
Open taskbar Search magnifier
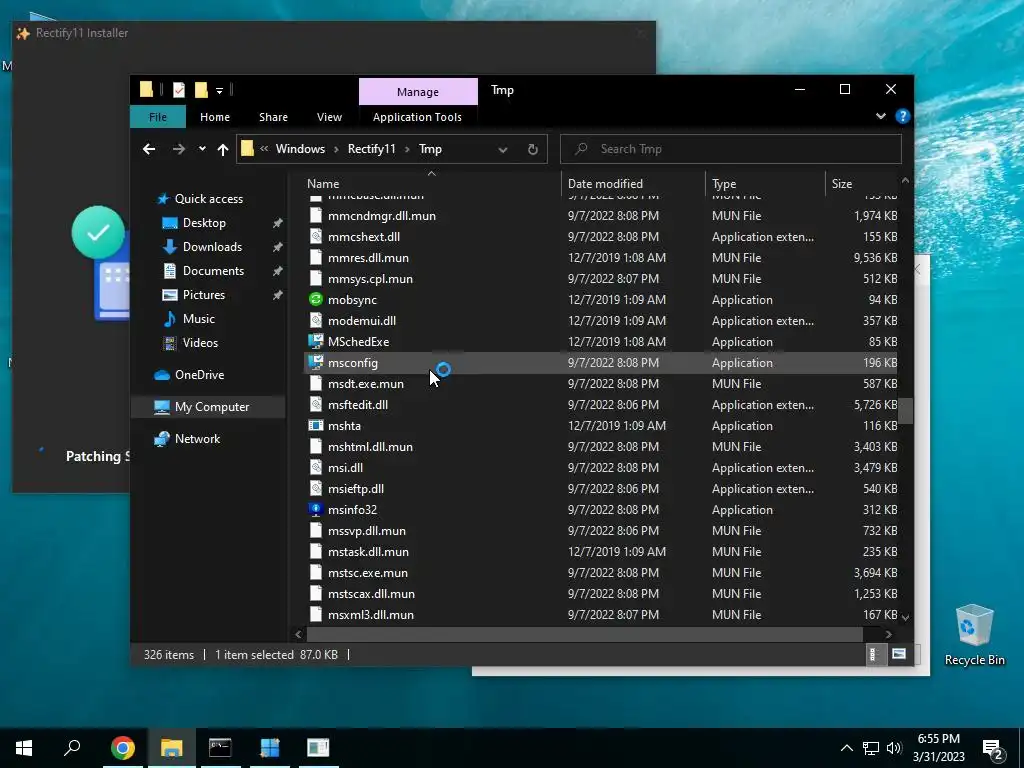(72, 747)
